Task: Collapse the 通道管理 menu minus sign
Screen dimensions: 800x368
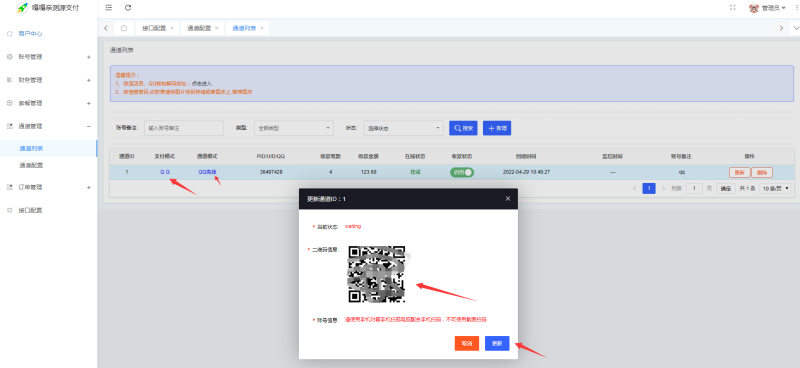Action: pyautogui.click(x=89, y=126)
